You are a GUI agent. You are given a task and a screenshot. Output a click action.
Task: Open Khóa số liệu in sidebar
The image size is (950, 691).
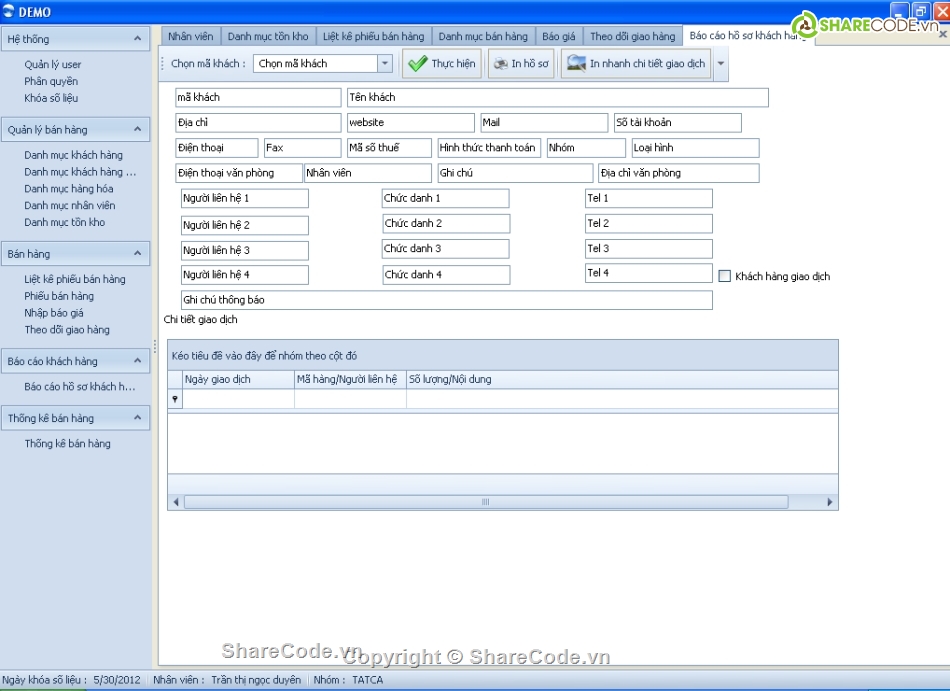click(51, 98)
